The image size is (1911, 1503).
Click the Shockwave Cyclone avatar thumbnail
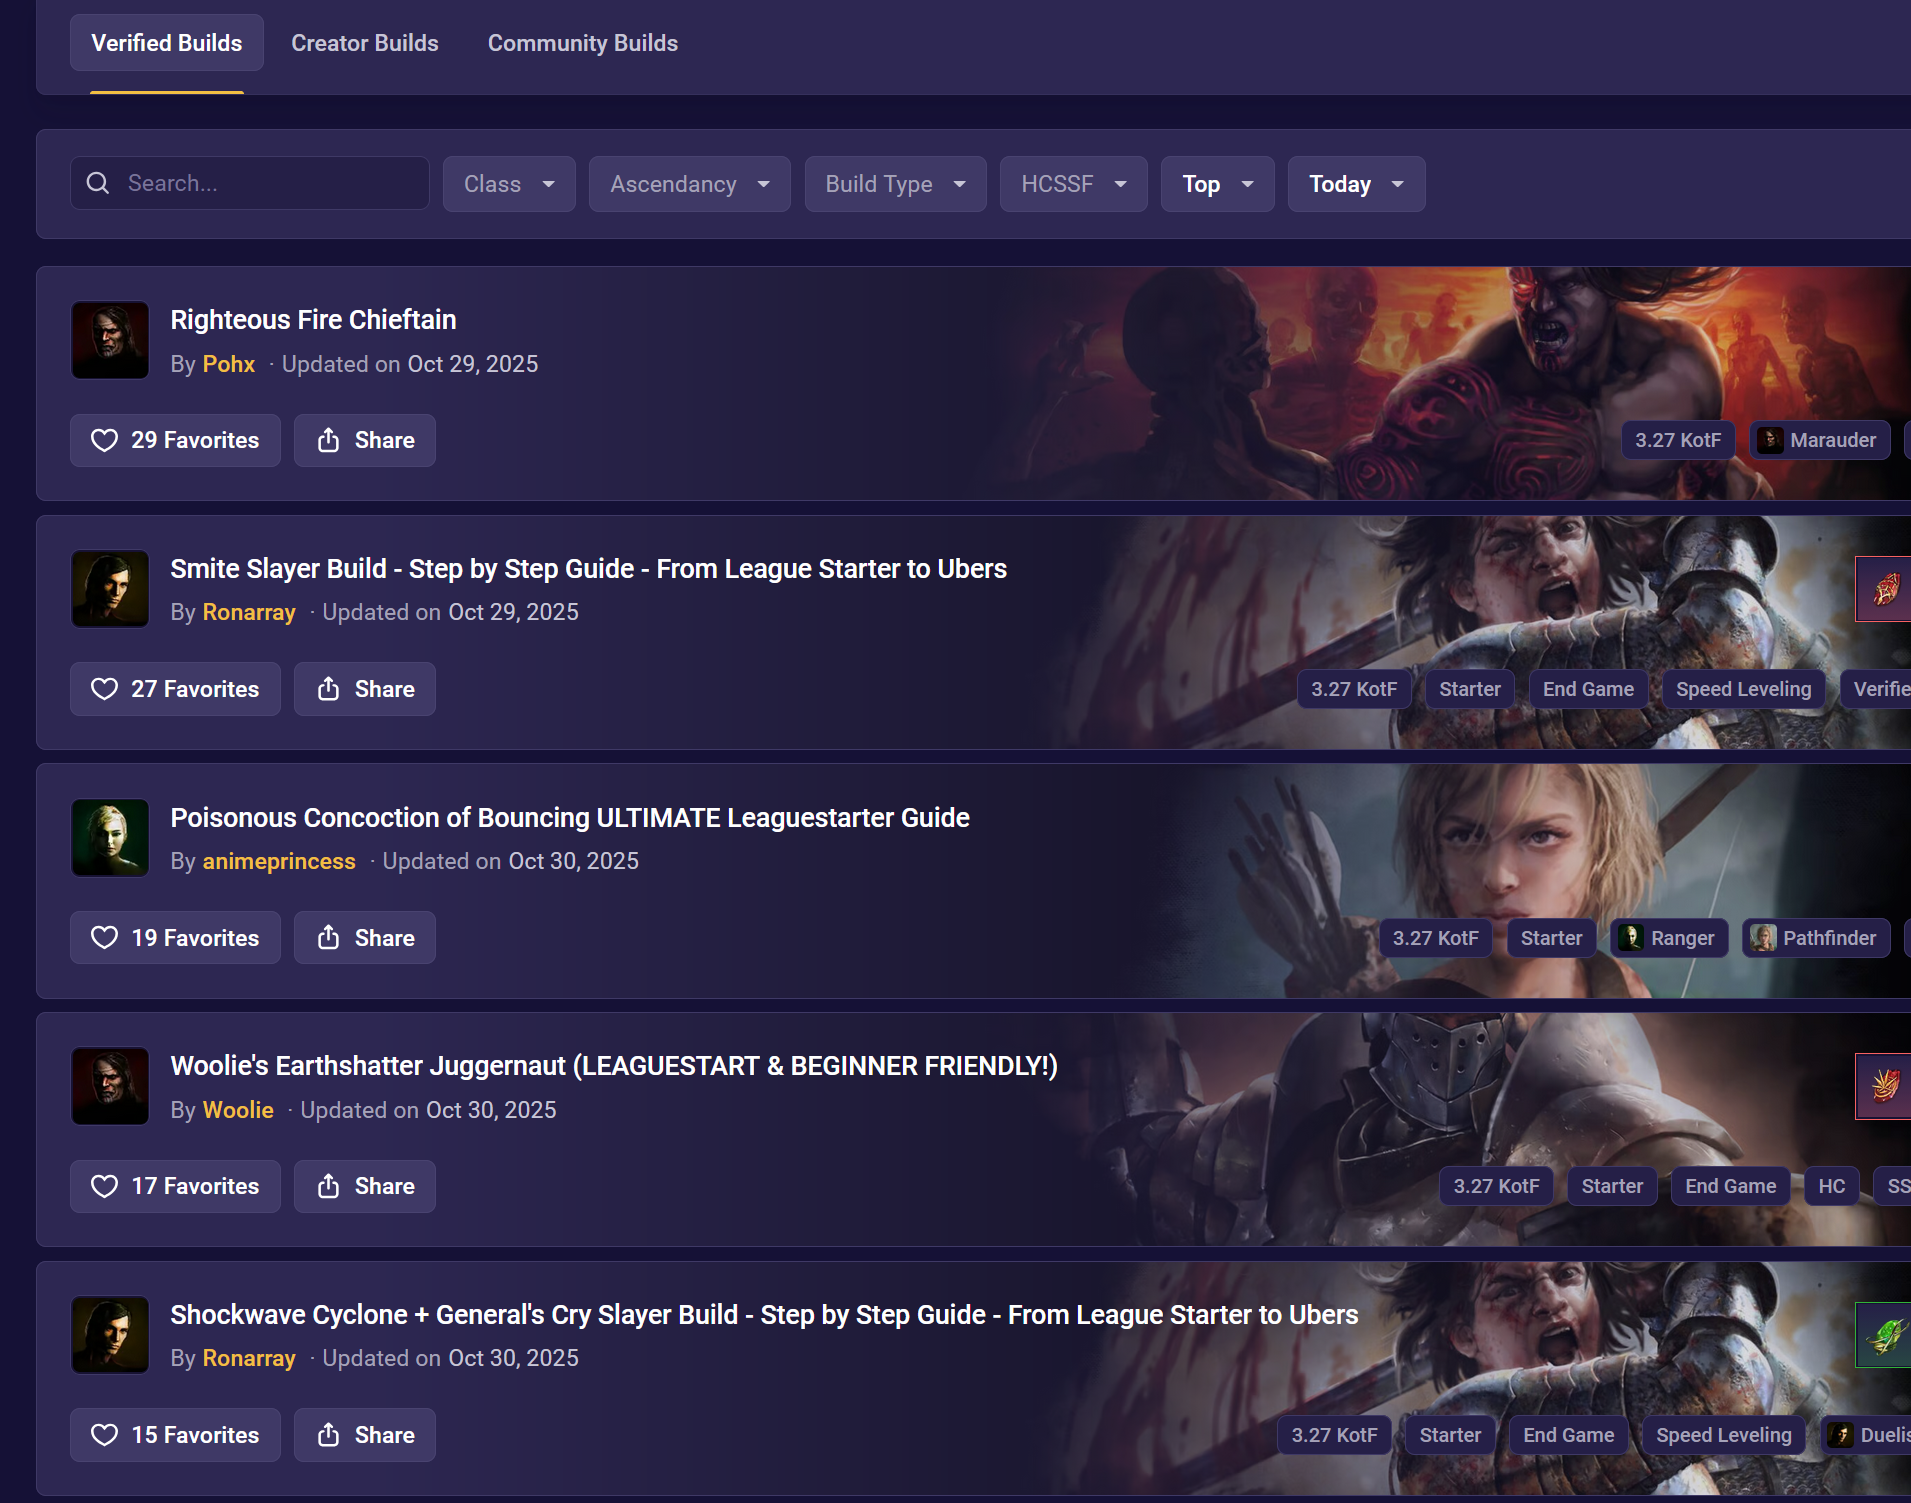pyautogui.click(x=110, y=1335)
